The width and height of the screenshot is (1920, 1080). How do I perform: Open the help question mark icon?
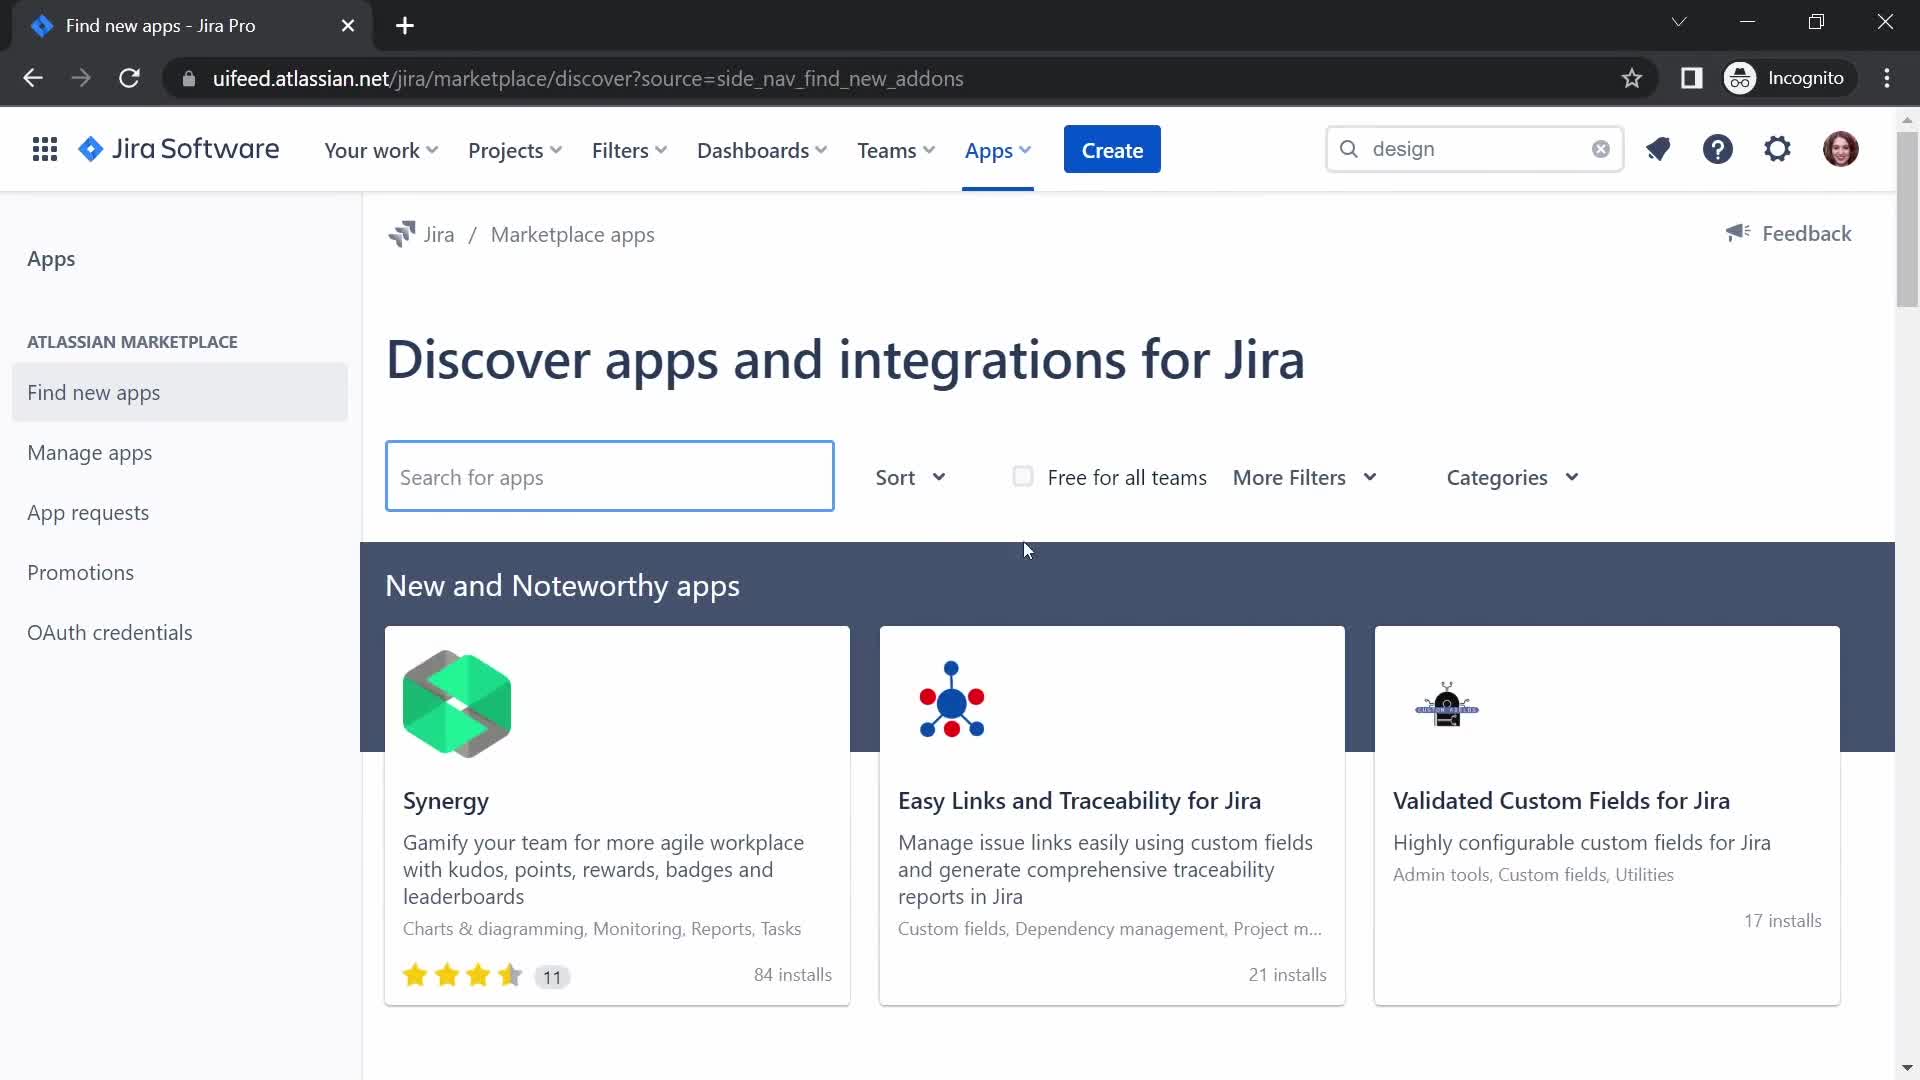tap(1718, 150)
